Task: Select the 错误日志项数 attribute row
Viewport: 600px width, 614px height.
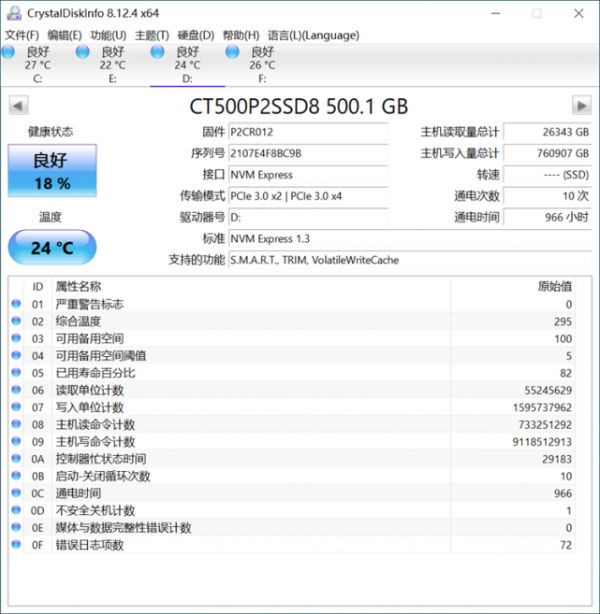Action: (x=292, y=545)
